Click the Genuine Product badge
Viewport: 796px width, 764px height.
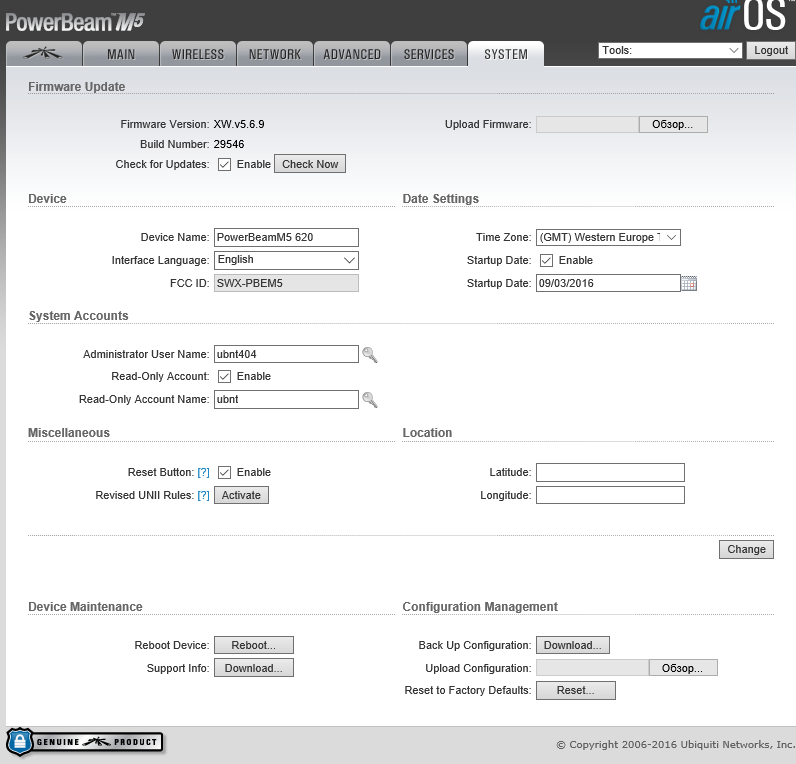click(84, 742)
